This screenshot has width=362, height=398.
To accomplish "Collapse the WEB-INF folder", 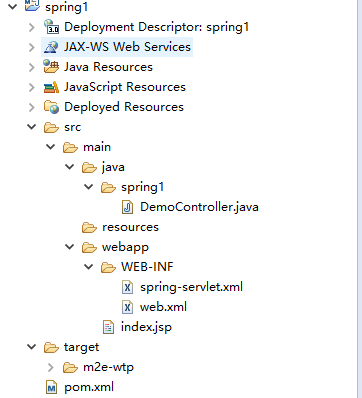I will click(x=89, y=267).
